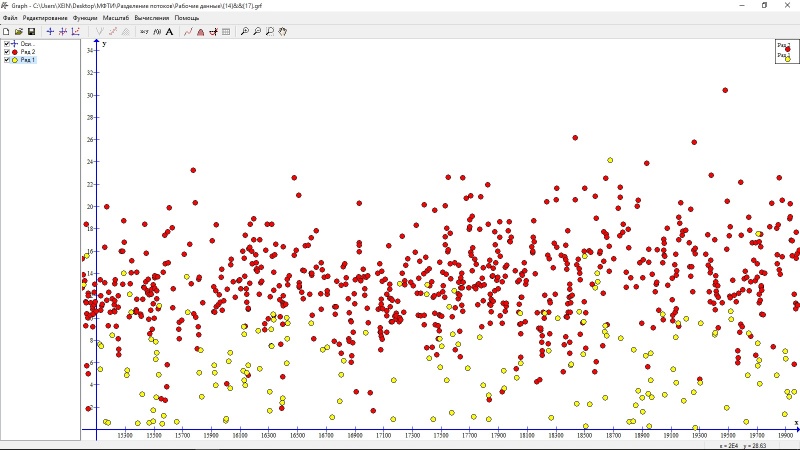This screenshot has width=800, height=450.
Task: Insert a relation (x<y icon)
Action: [144, 32]
